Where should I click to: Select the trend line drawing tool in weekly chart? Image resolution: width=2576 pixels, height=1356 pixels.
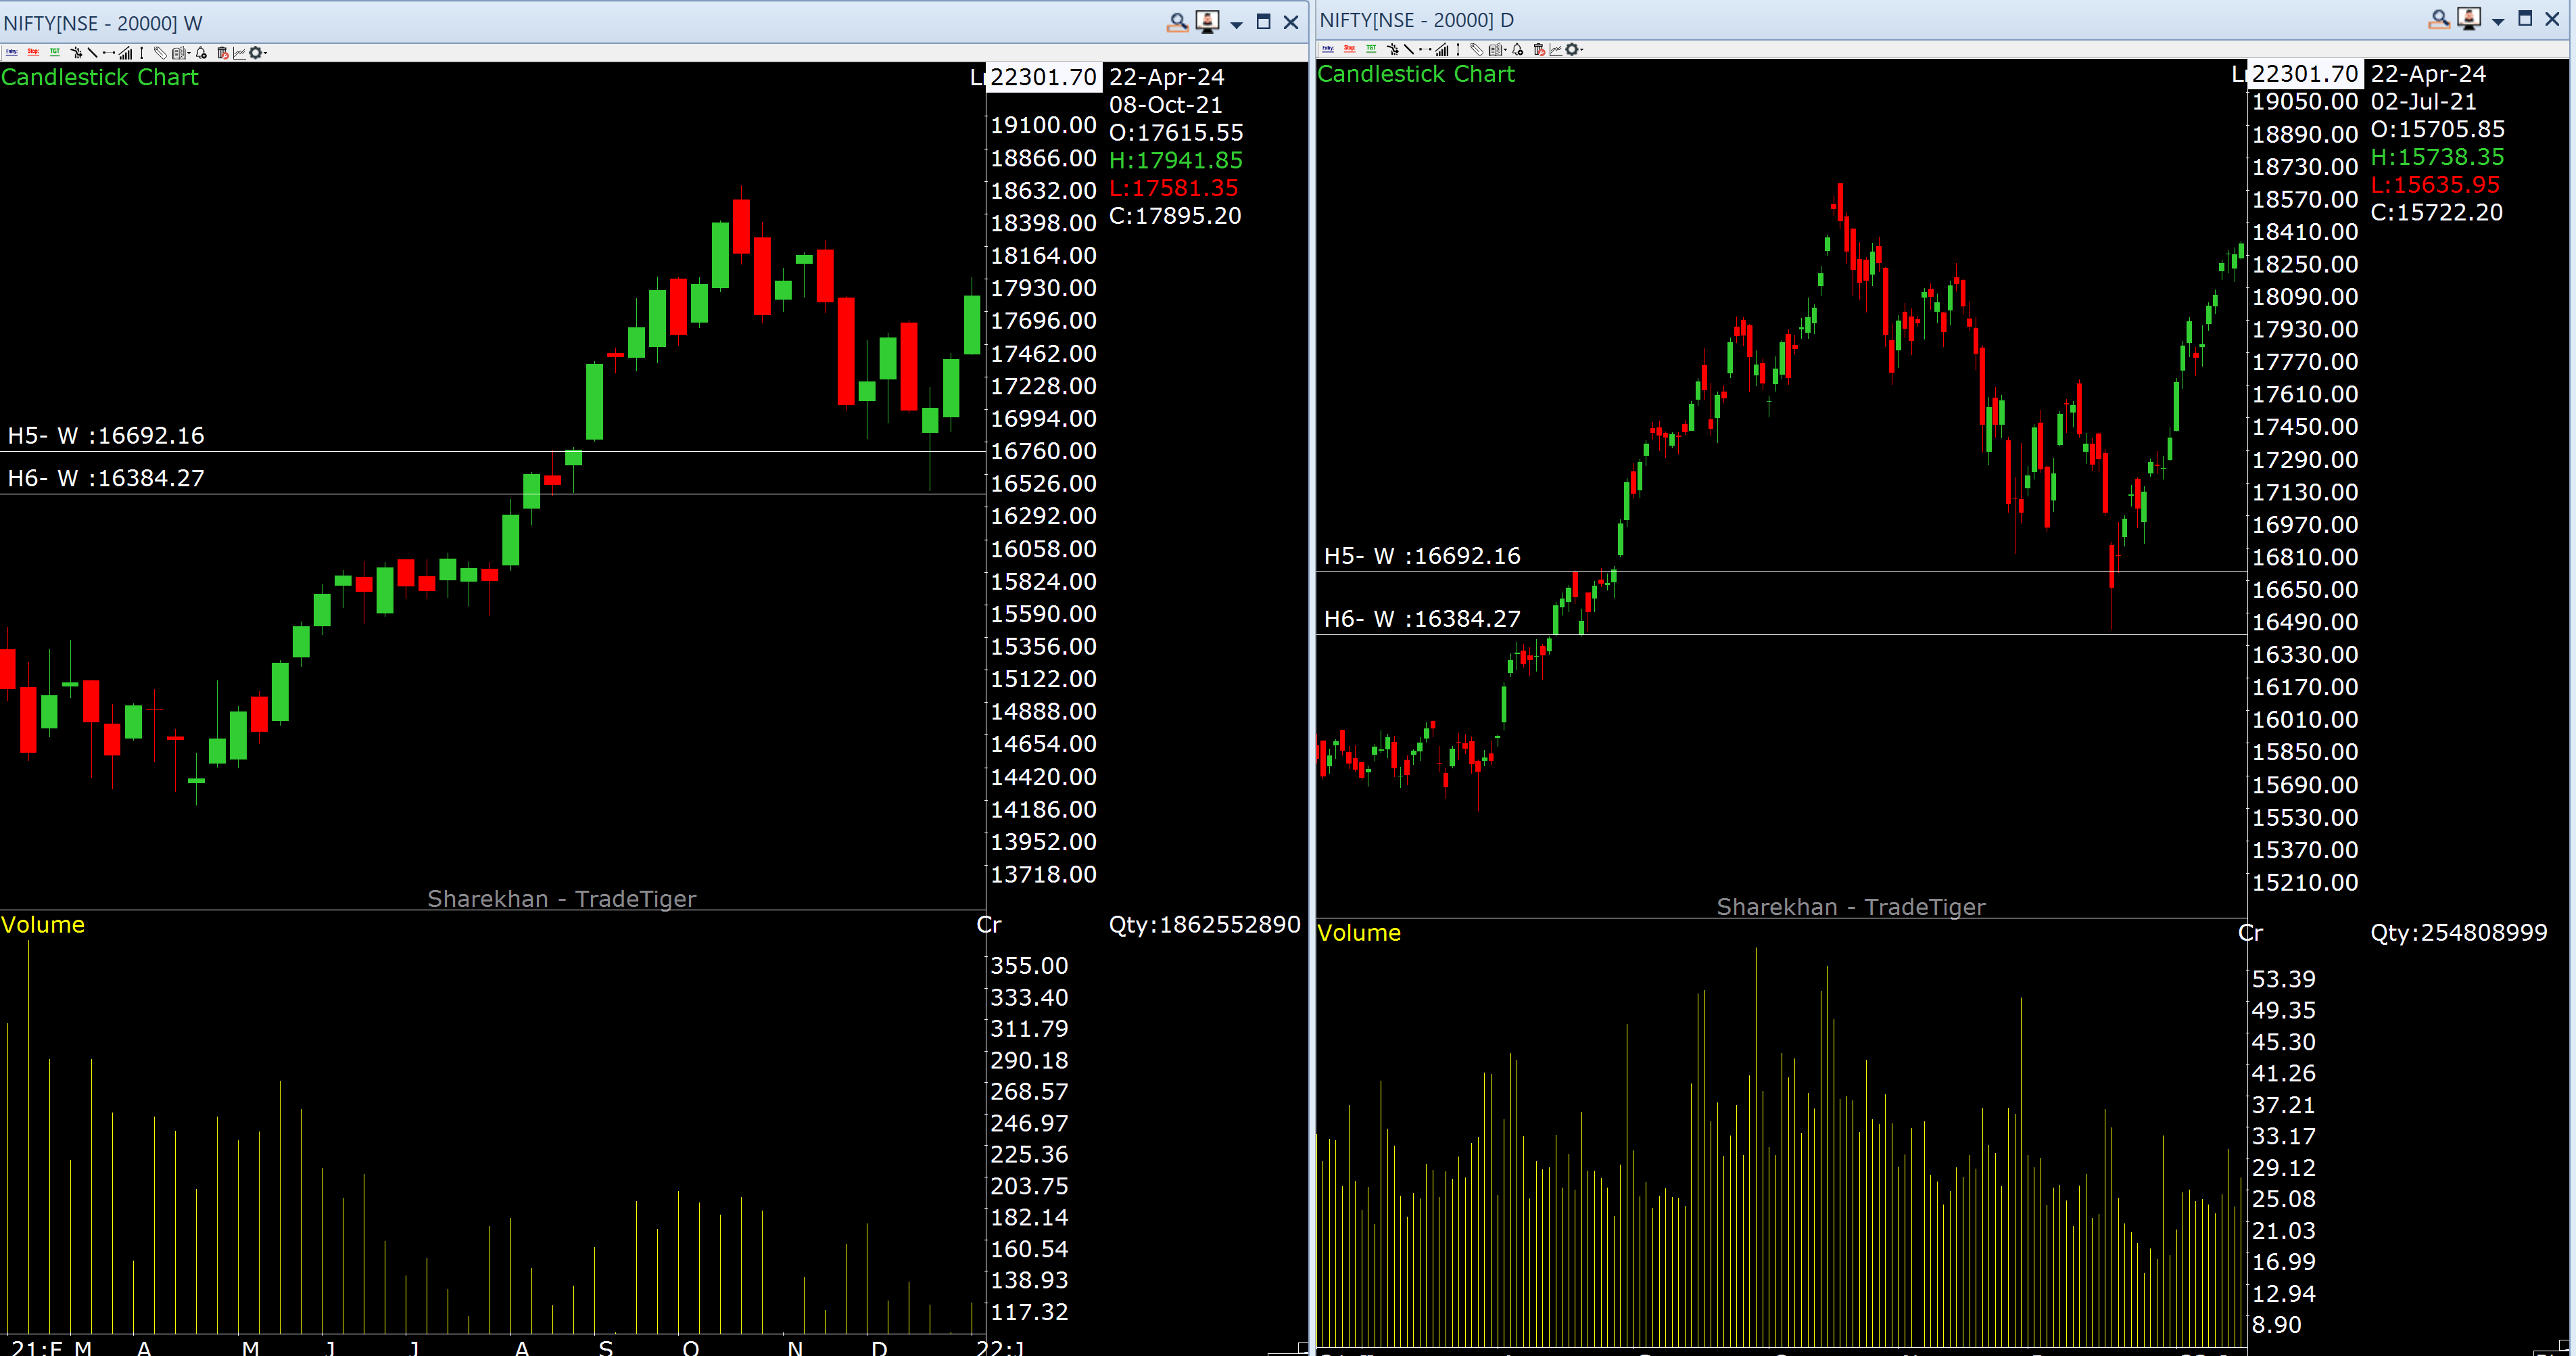(92, 53)
